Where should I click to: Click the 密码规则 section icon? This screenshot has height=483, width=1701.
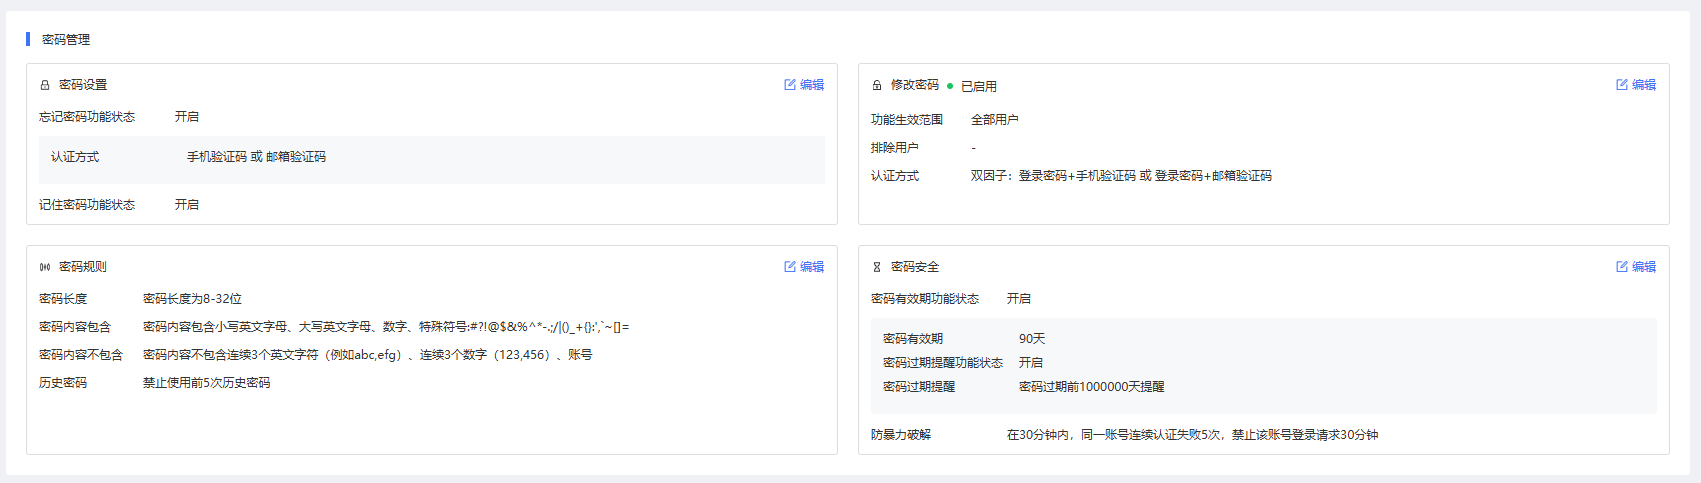click(45, 267)
